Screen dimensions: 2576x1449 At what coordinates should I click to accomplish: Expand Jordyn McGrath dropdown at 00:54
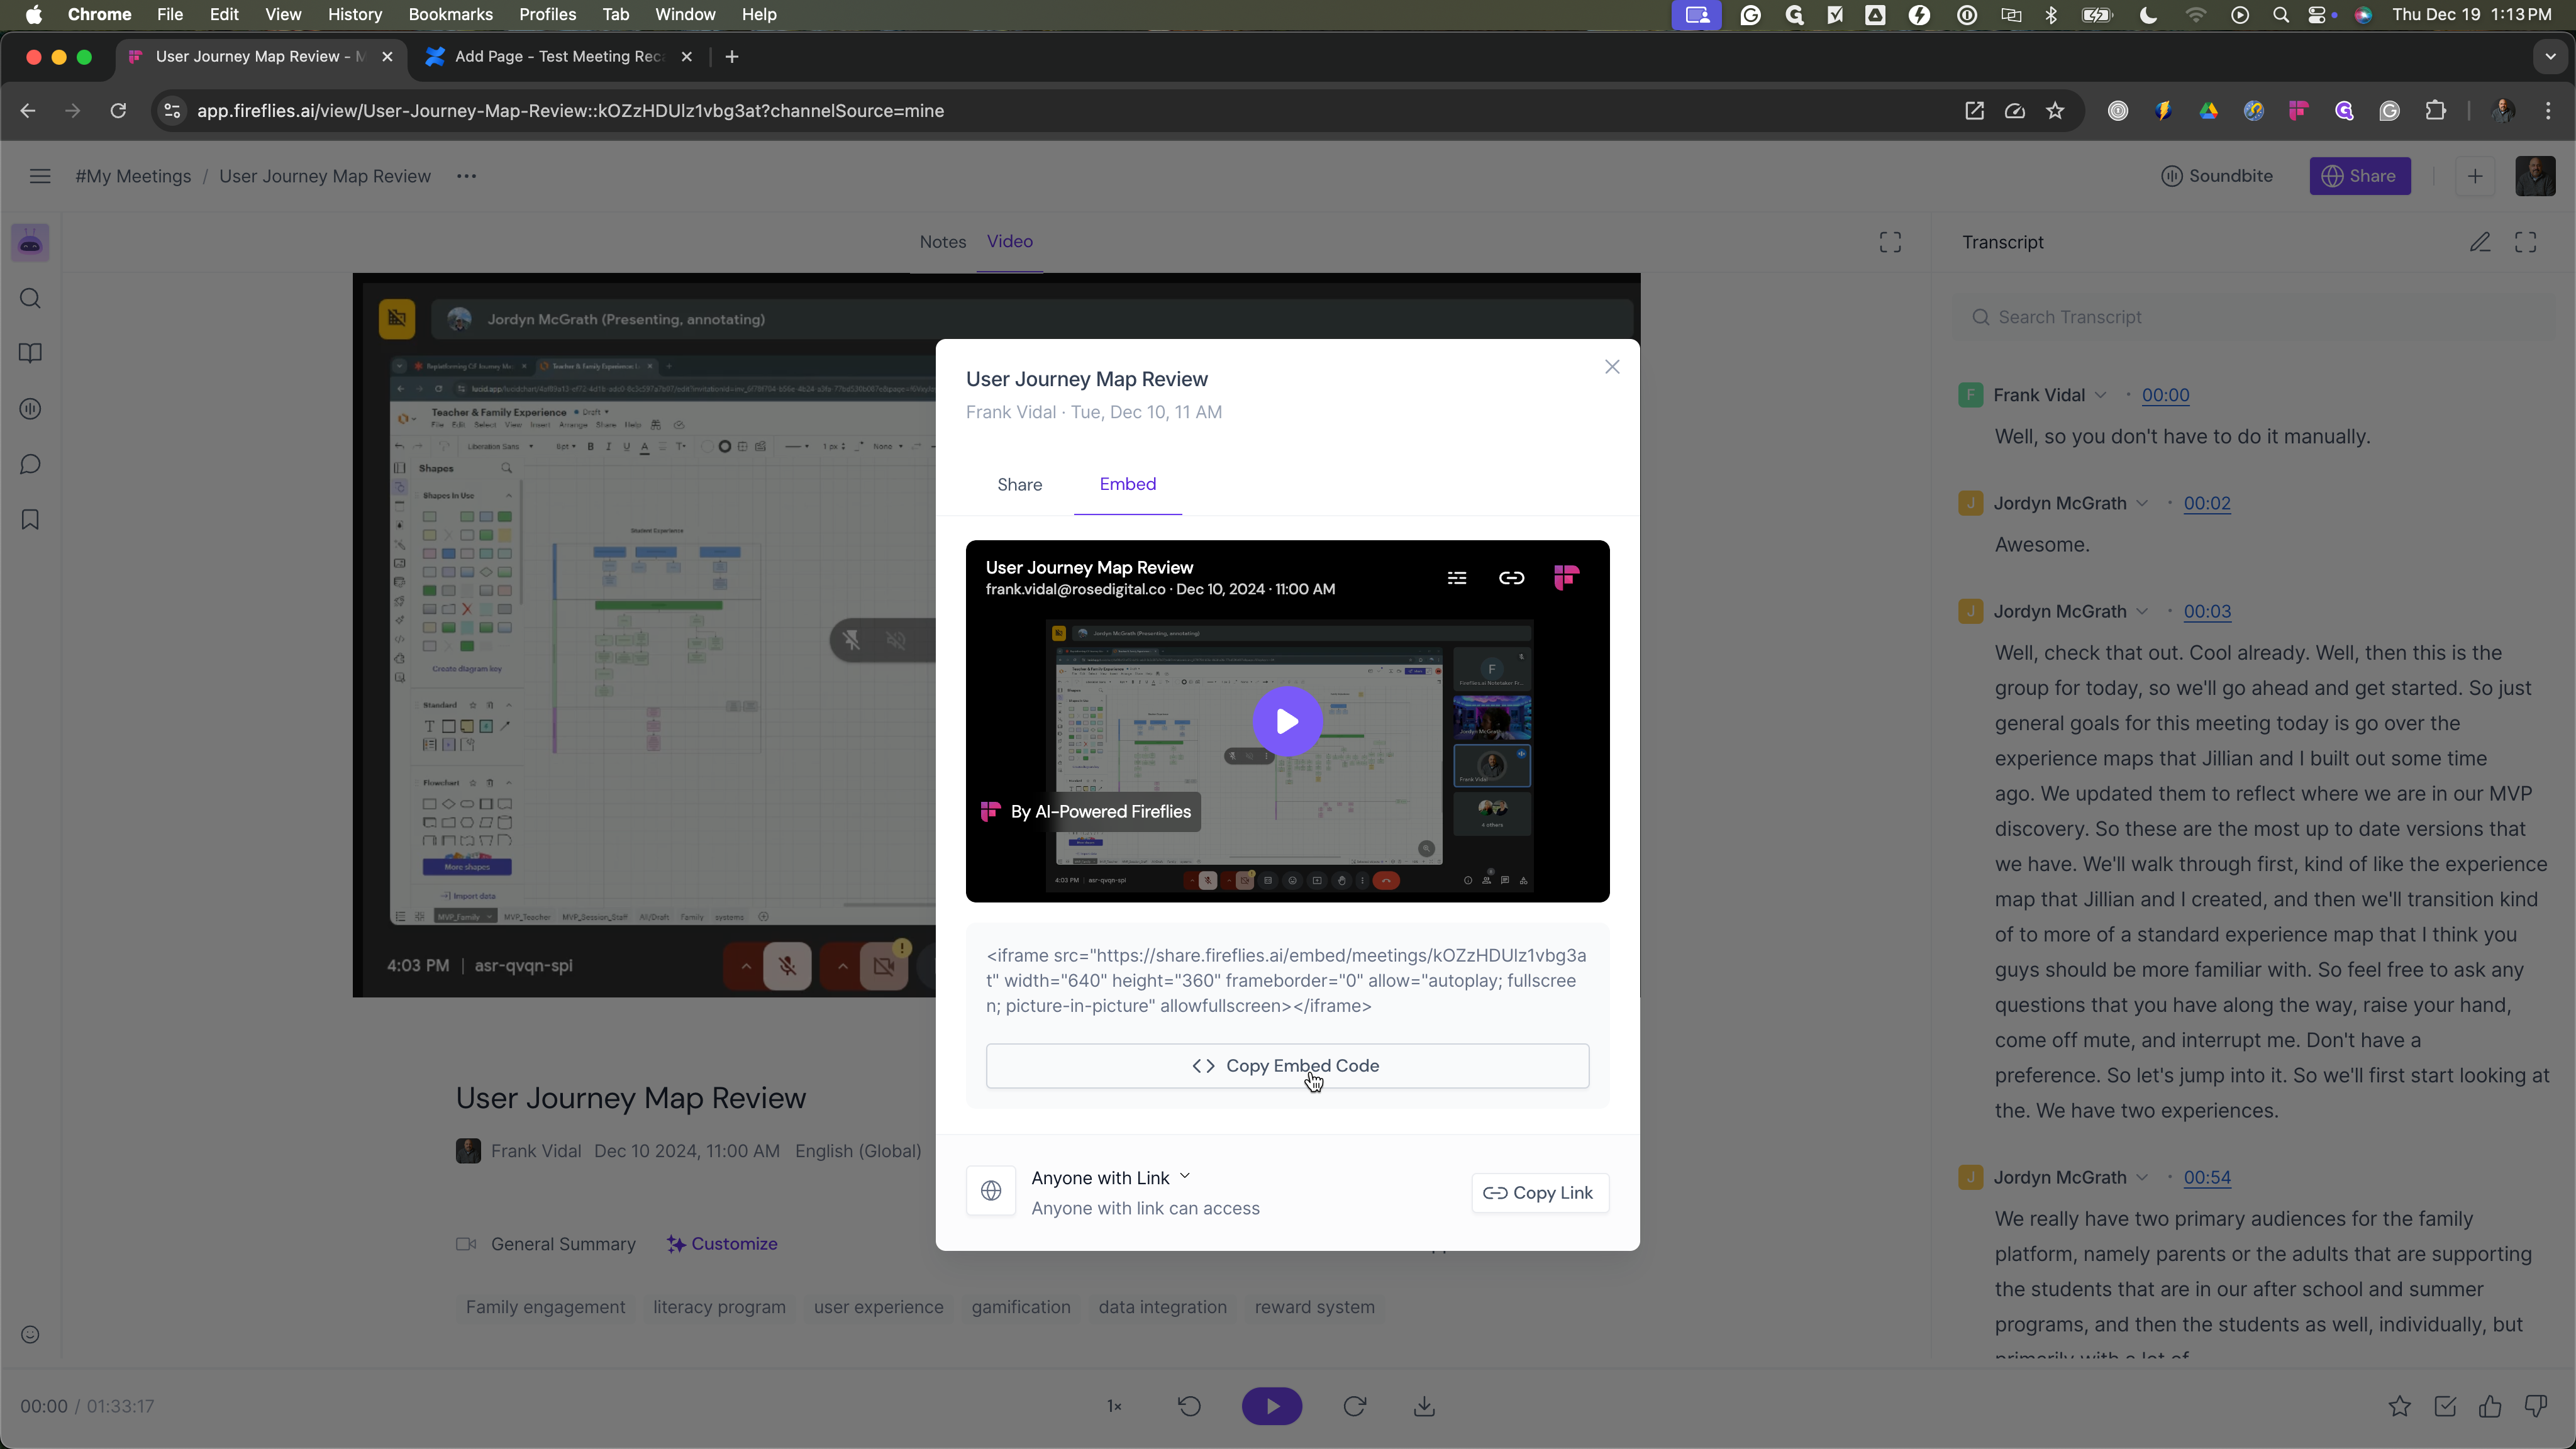coord(2142,1177)
